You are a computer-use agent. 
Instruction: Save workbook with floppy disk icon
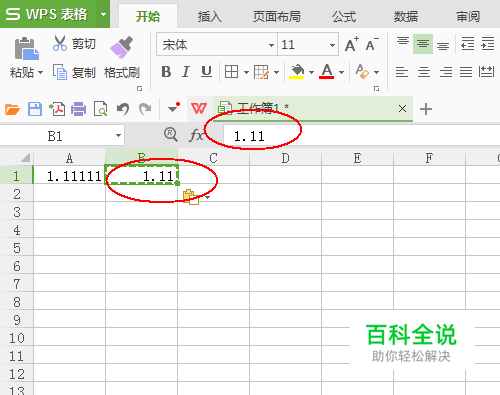[x=35, y=109]
